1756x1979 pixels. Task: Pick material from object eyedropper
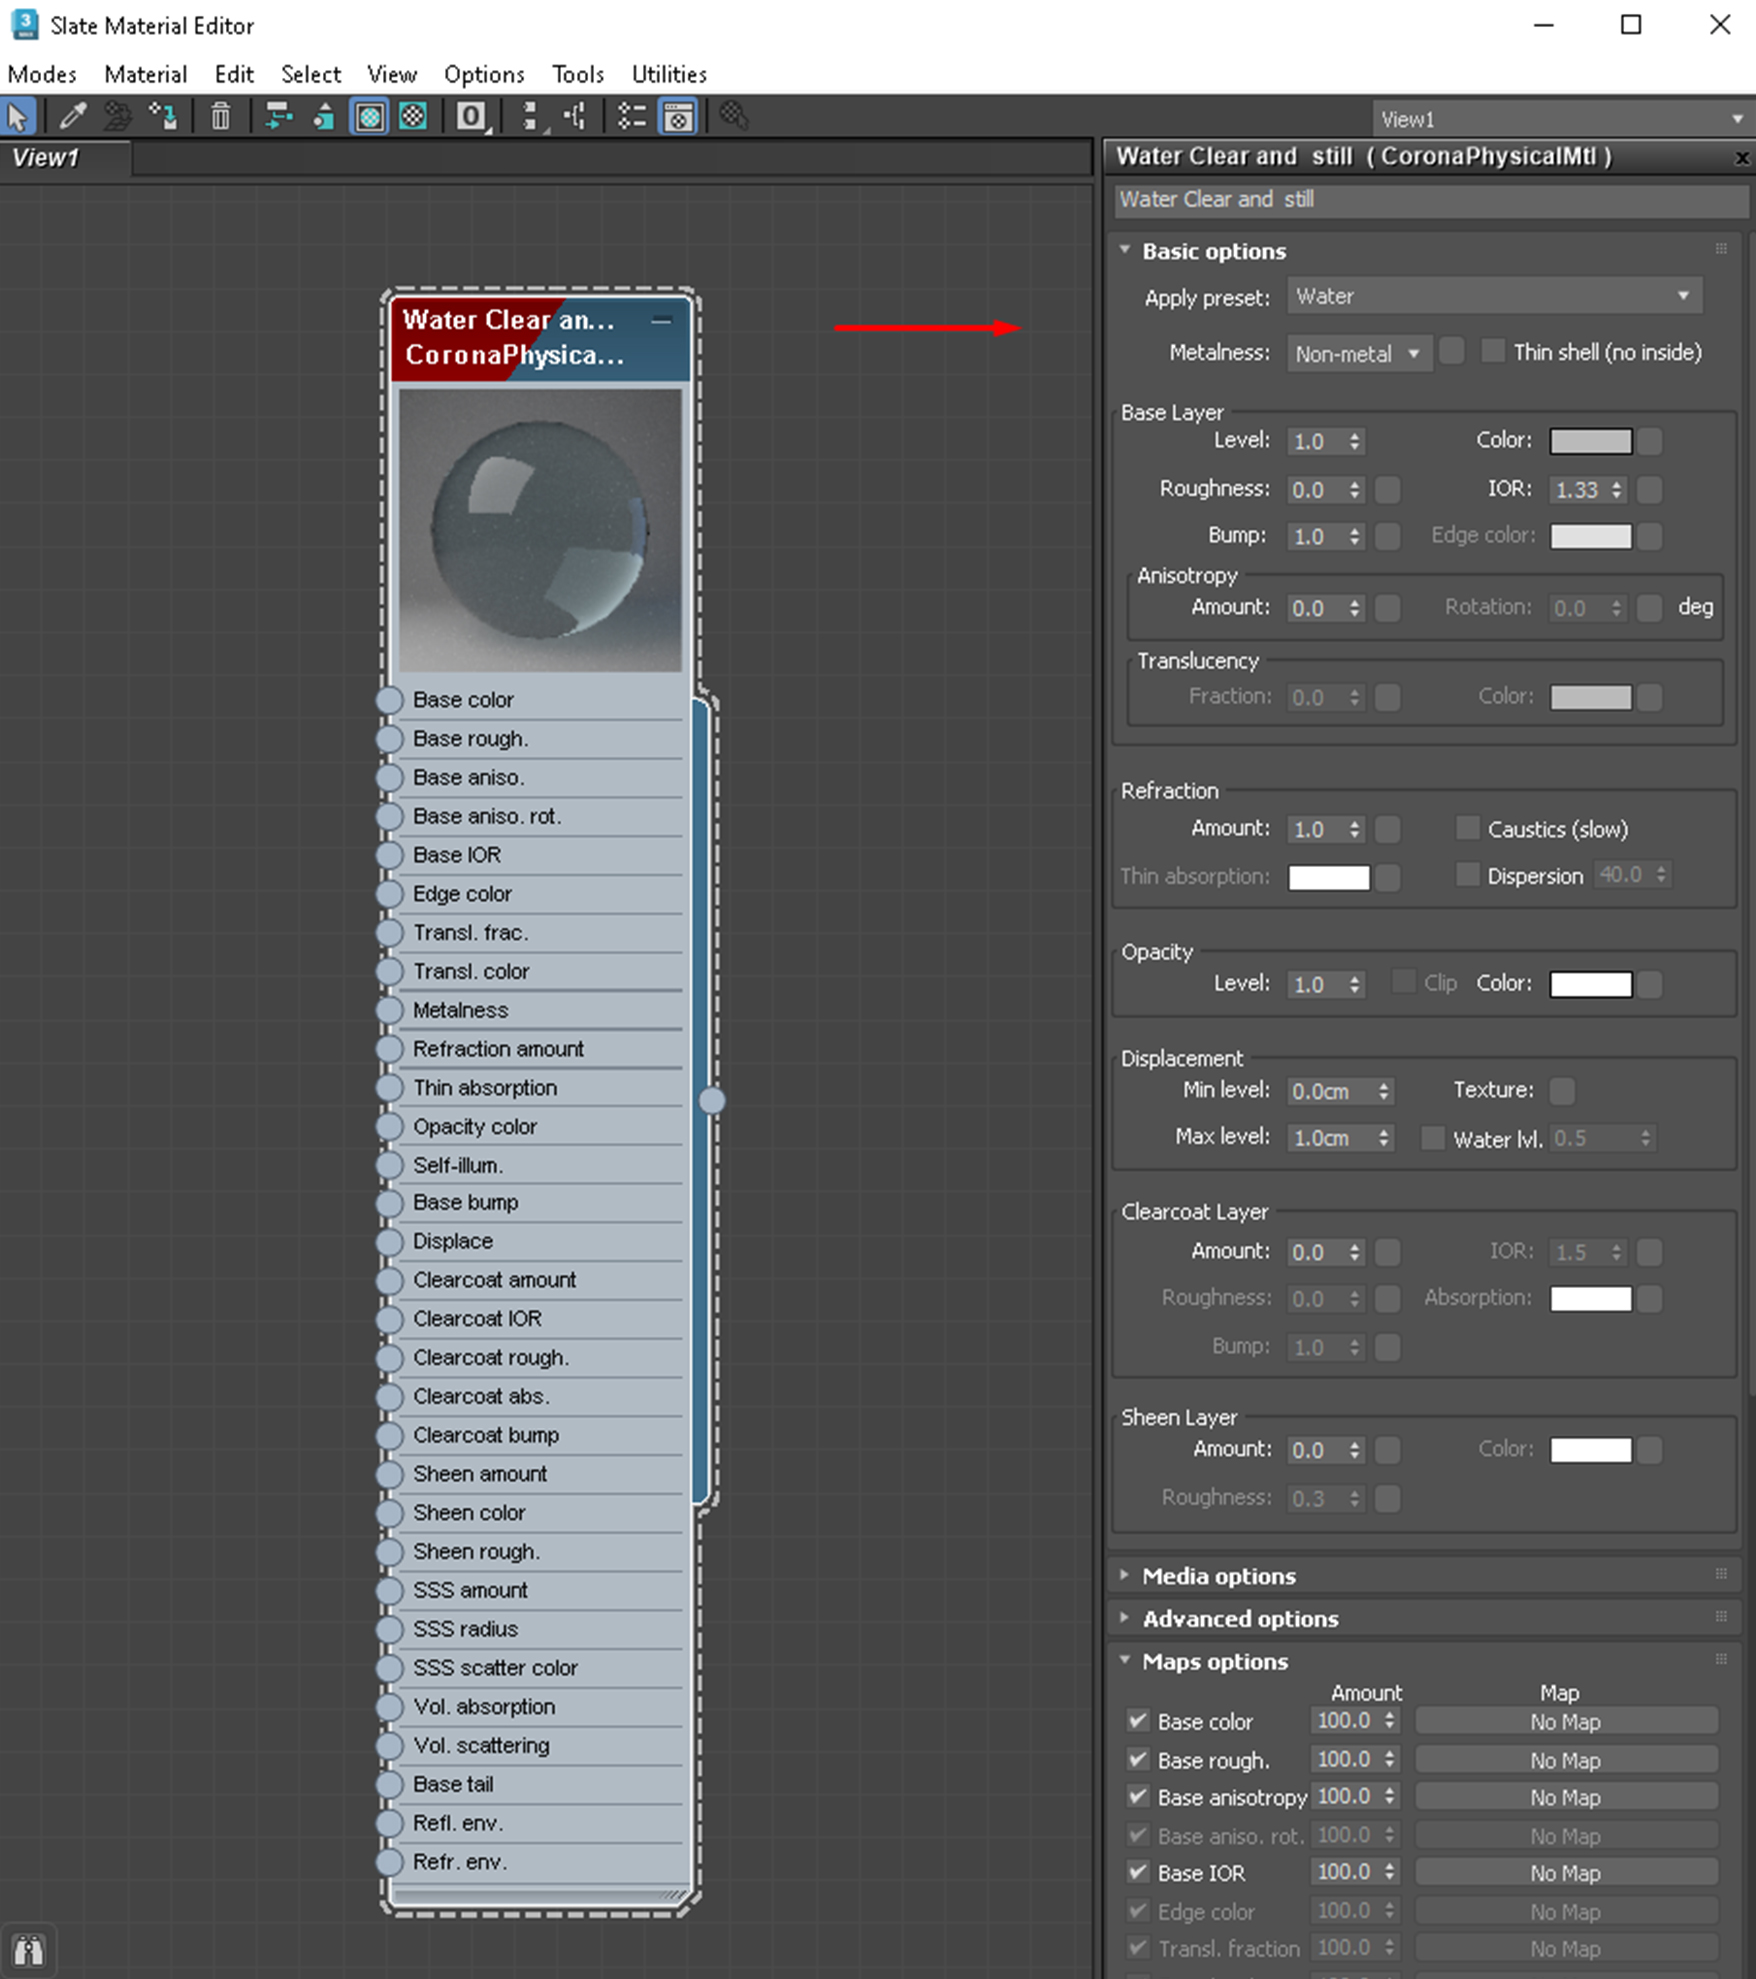[x=73, y=117]
